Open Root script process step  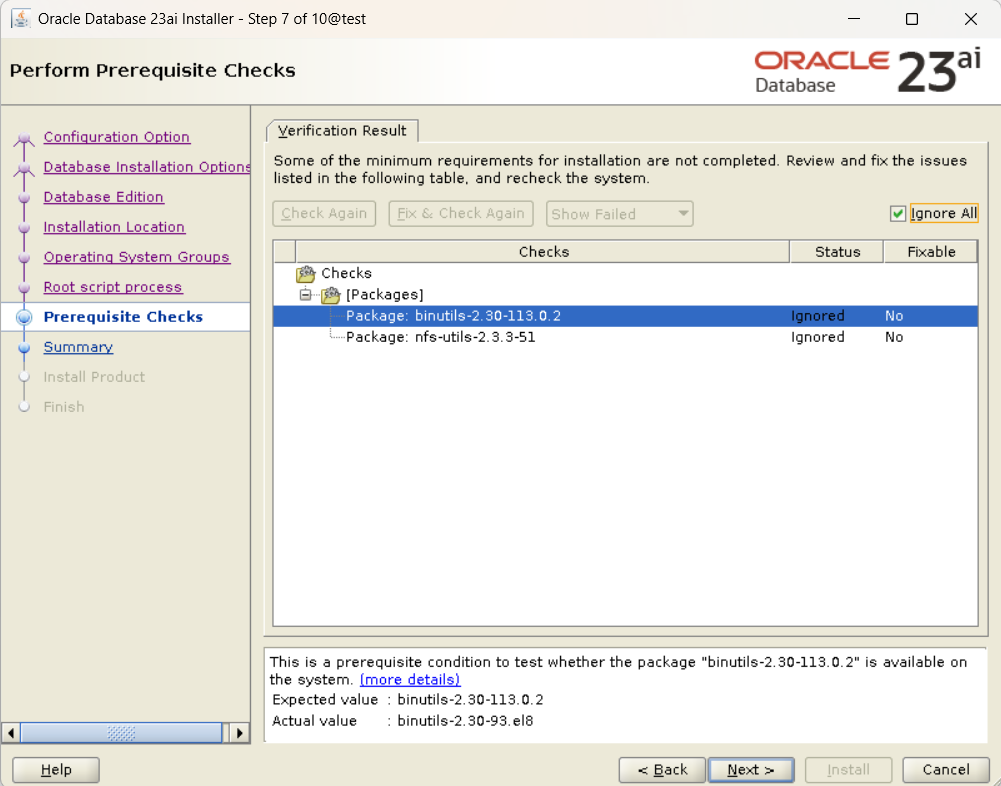[113, 287]
